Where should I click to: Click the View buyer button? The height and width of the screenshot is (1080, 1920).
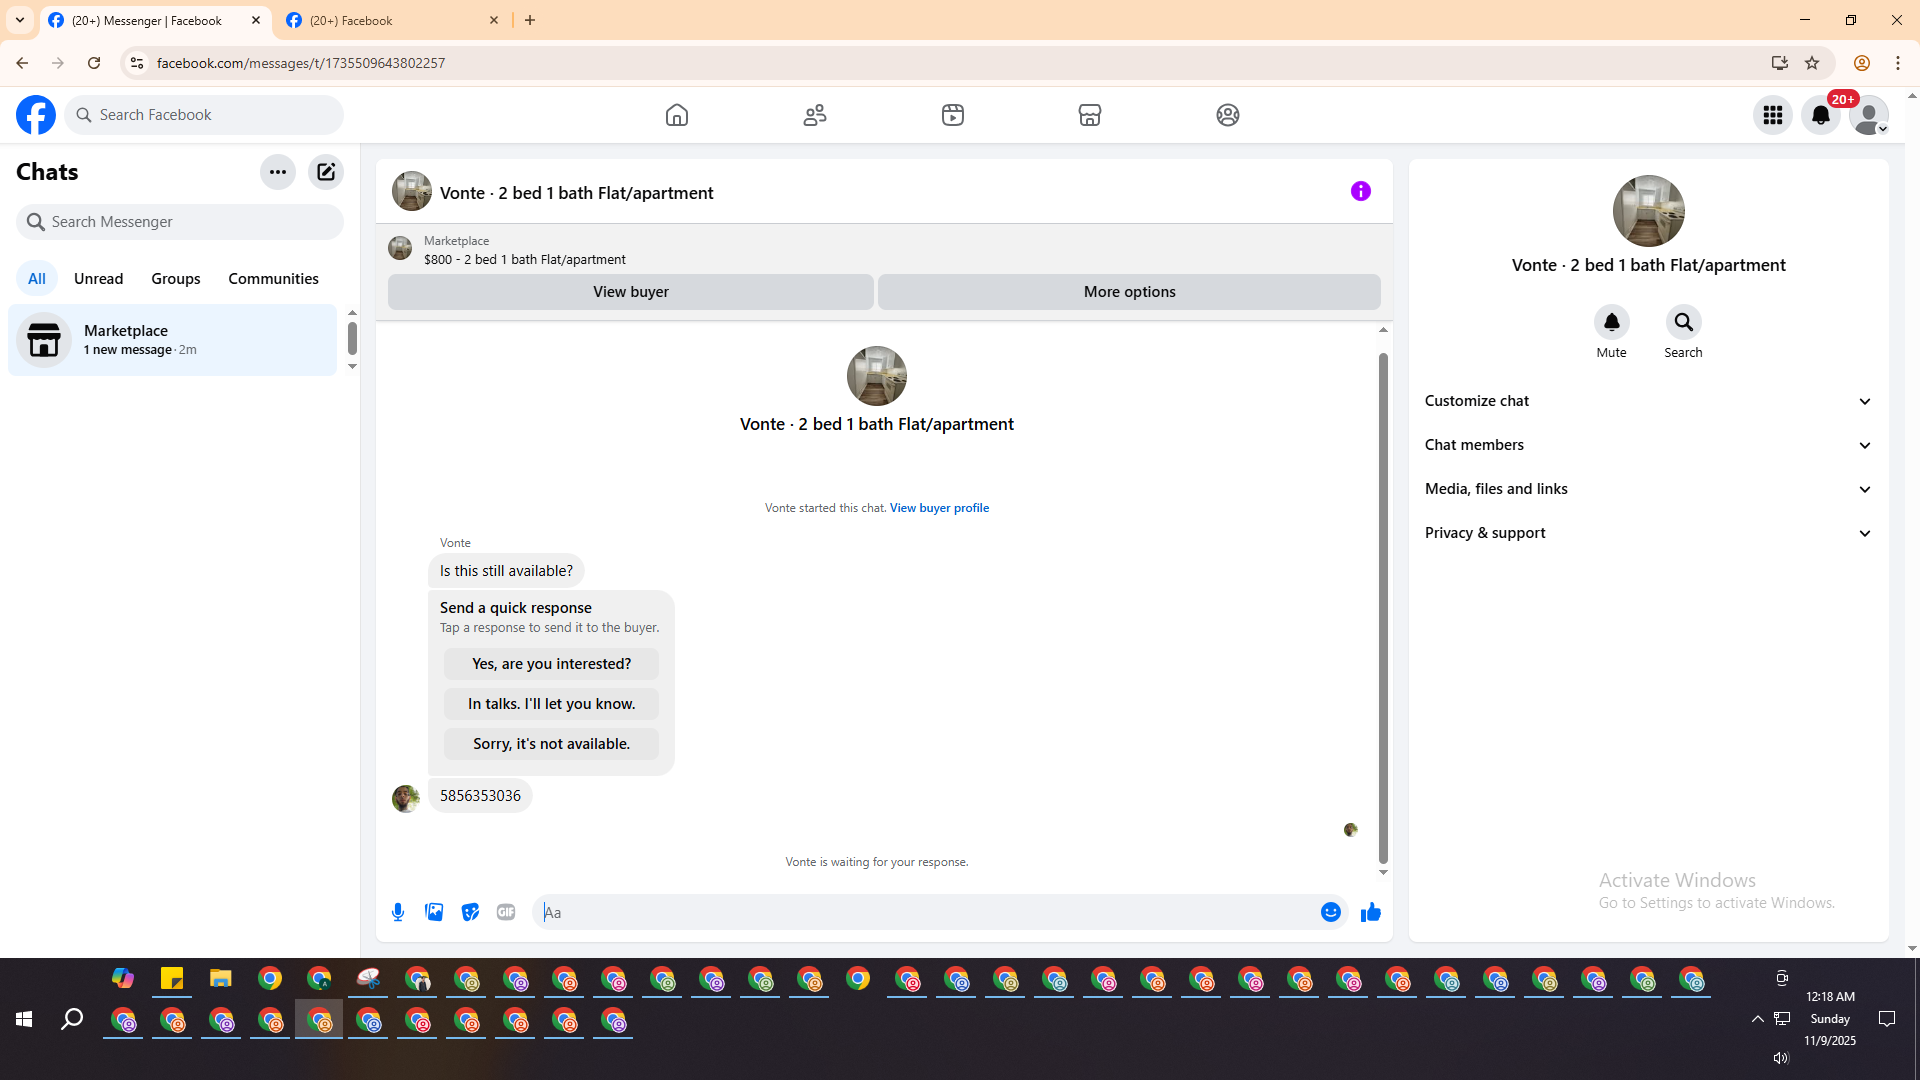630,292
